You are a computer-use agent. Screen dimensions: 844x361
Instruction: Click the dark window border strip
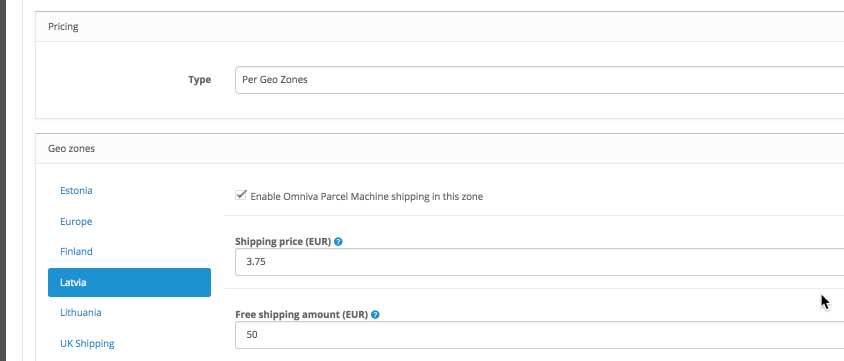[x=3, y=180]
